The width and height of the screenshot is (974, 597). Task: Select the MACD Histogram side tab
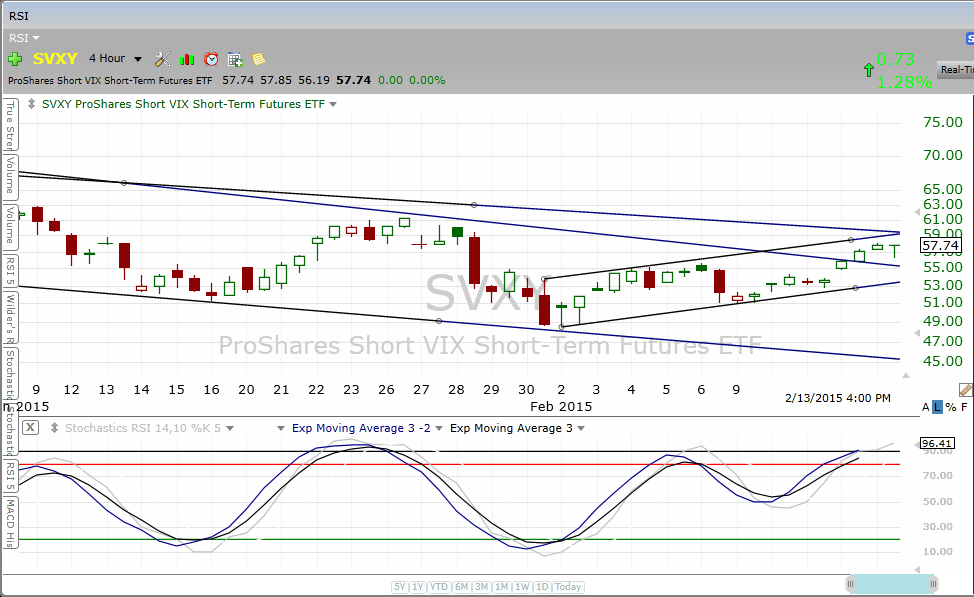coord(11,523)
